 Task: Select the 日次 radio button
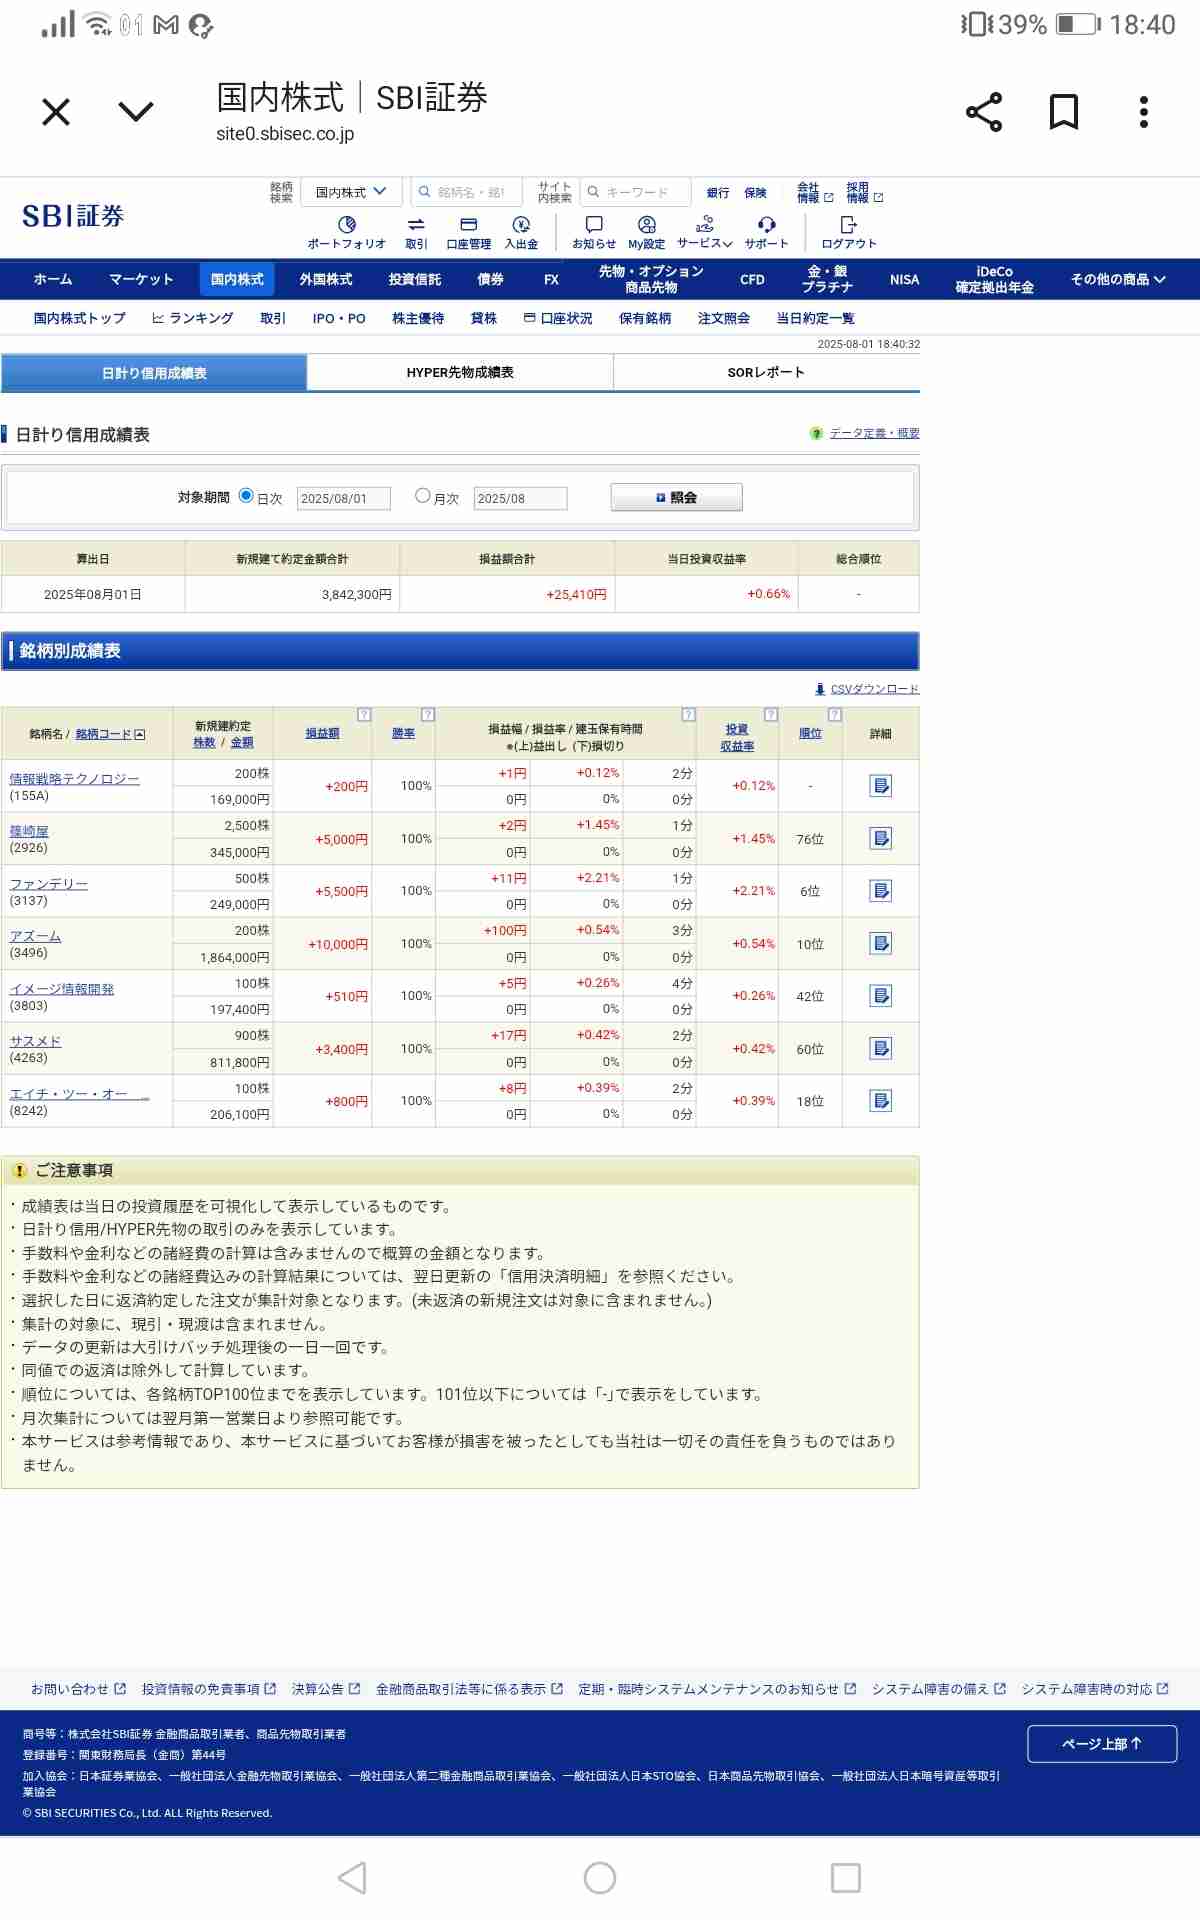point(246,496)
